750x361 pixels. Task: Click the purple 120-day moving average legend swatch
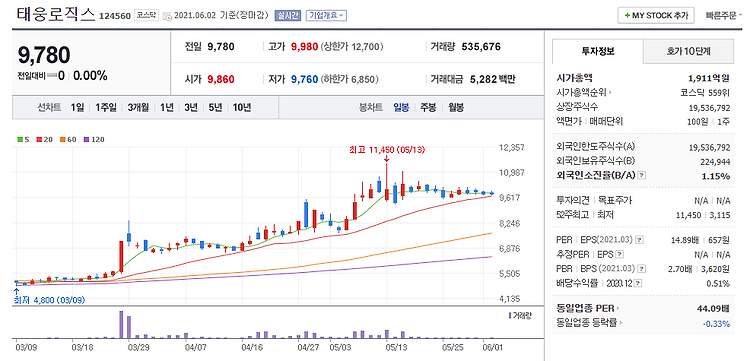point(86,140)
